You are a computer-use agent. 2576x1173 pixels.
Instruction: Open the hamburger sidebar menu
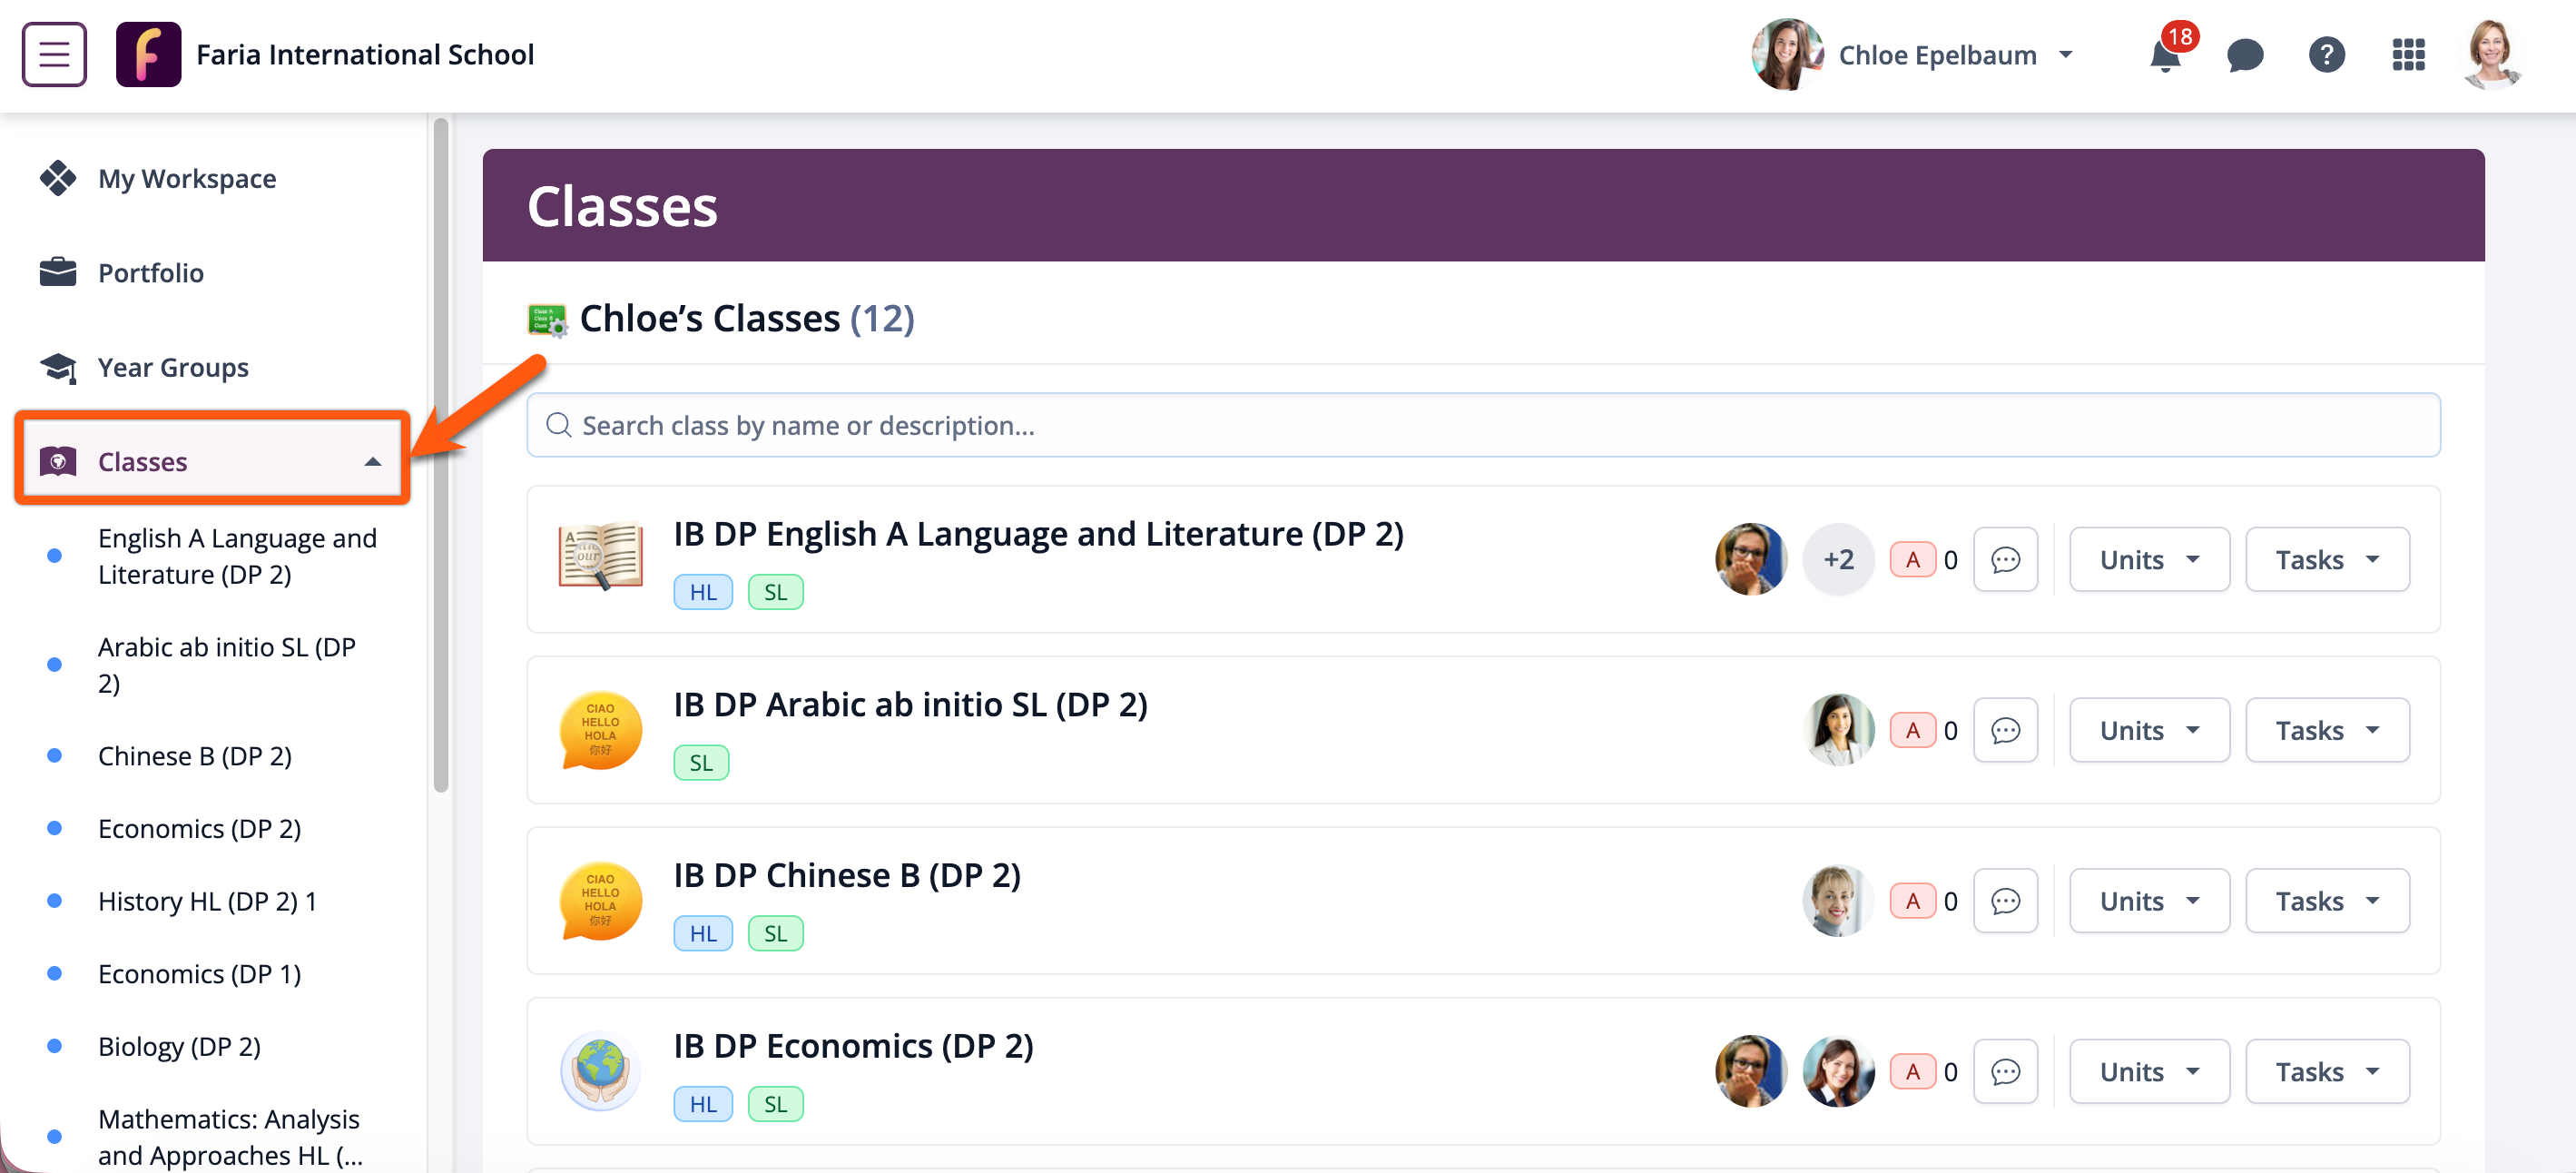click(54, 54)
